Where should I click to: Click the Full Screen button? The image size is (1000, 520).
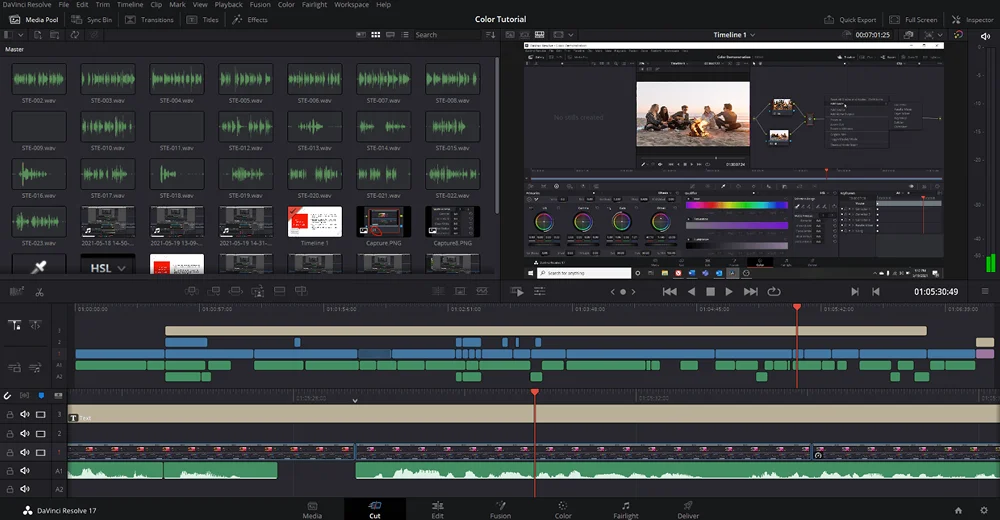(913, 20)
